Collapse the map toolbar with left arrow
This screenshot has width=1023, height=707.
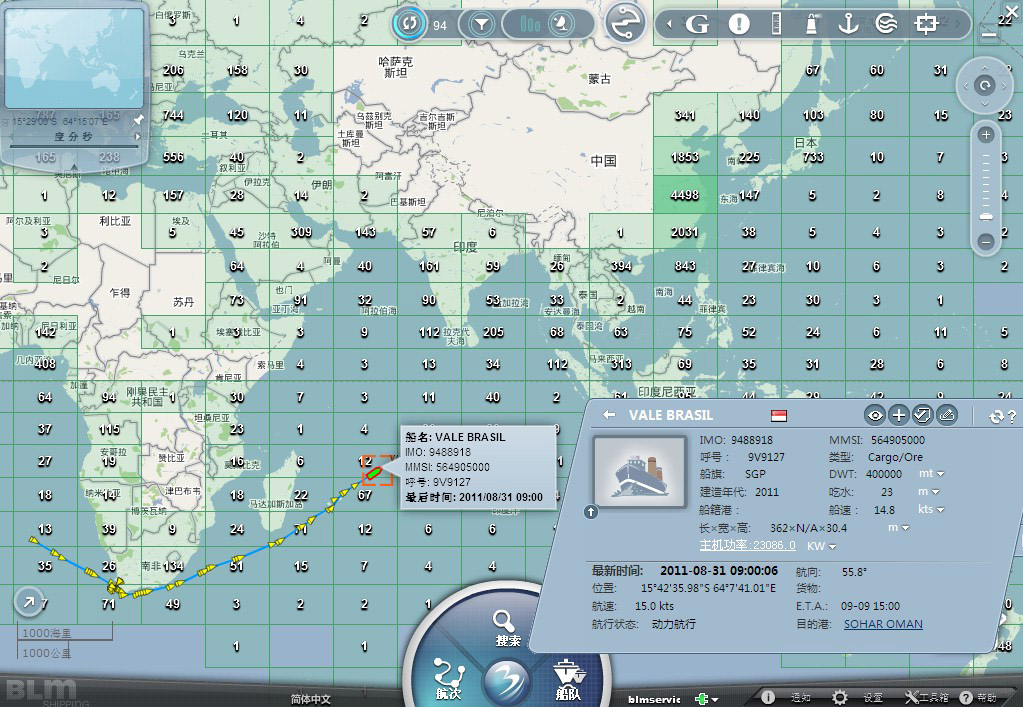coord(669,25)
